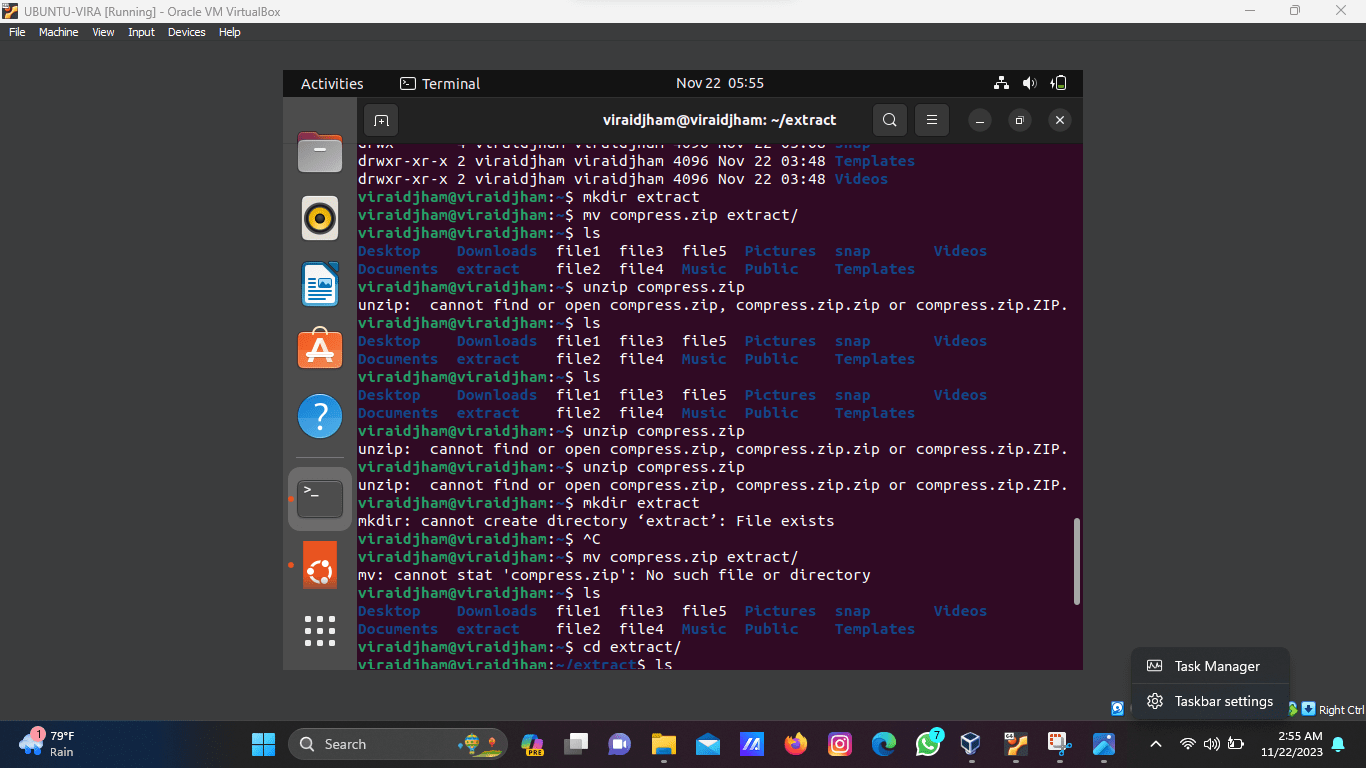1366x768 pixels.
Task: Click the UBUNTU-VIRA VirtualBox window title
Action: click(x=152, y=11)
